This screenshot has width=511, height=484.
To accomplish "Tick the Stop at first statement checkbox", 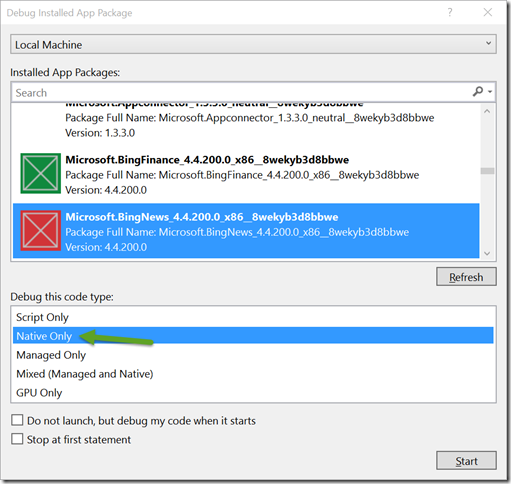I will 17,439.
